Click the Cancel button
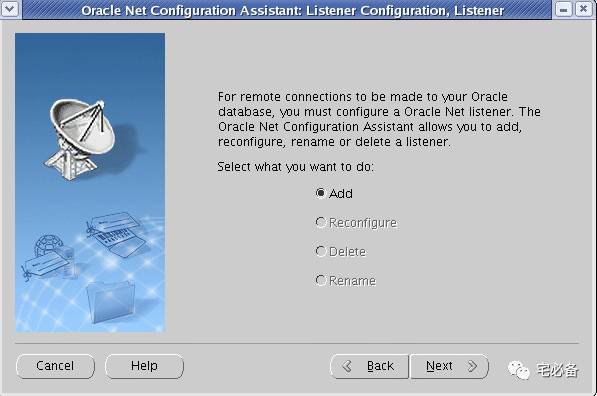The image size is (597, 396). pyautogui.click(x=55, y=366)
